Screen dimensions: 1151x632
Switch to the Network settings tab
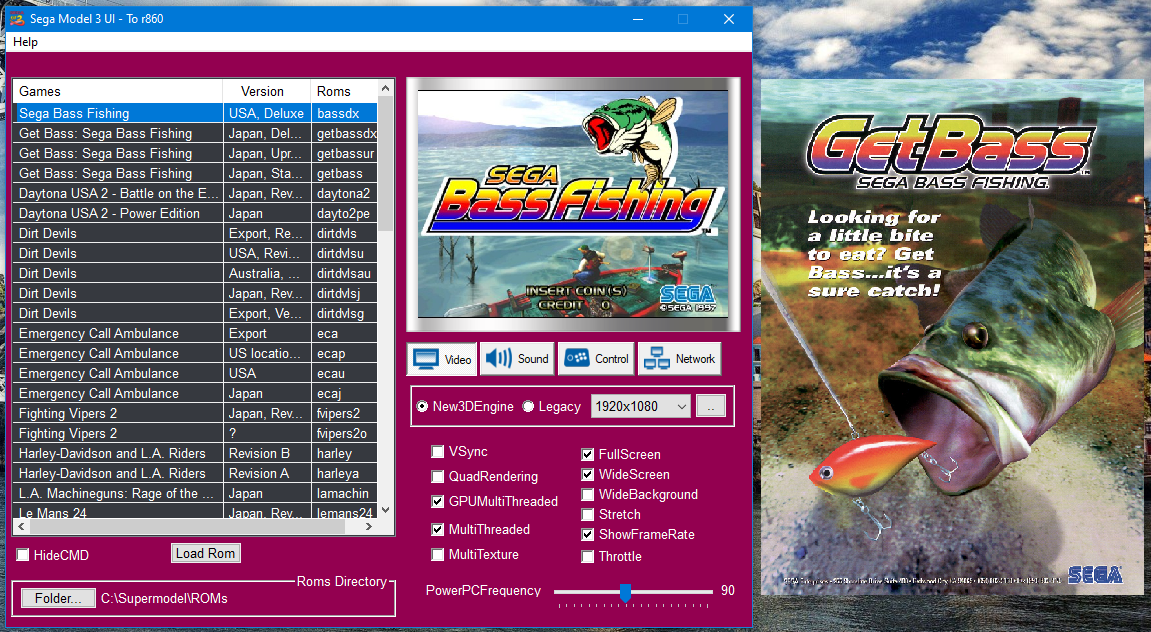(x=679, y=359)
